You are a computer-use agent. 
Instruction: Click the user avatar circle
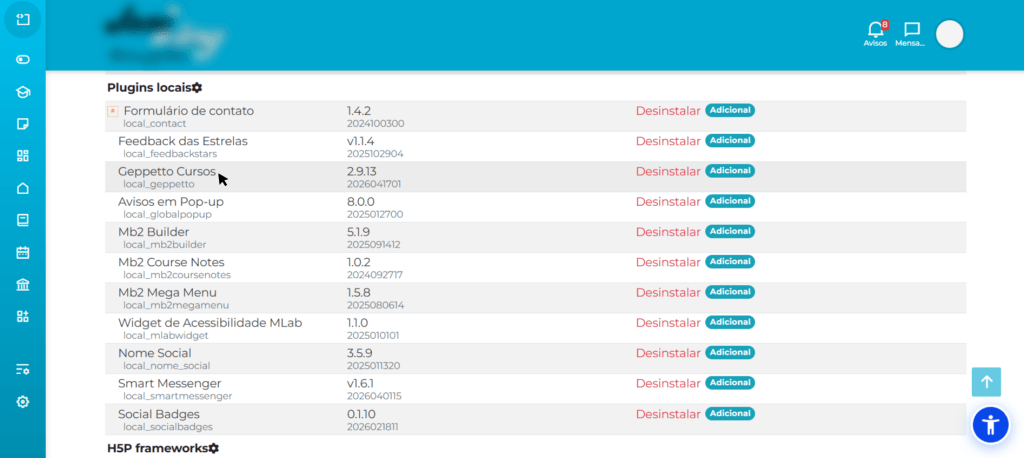point(949,34)
